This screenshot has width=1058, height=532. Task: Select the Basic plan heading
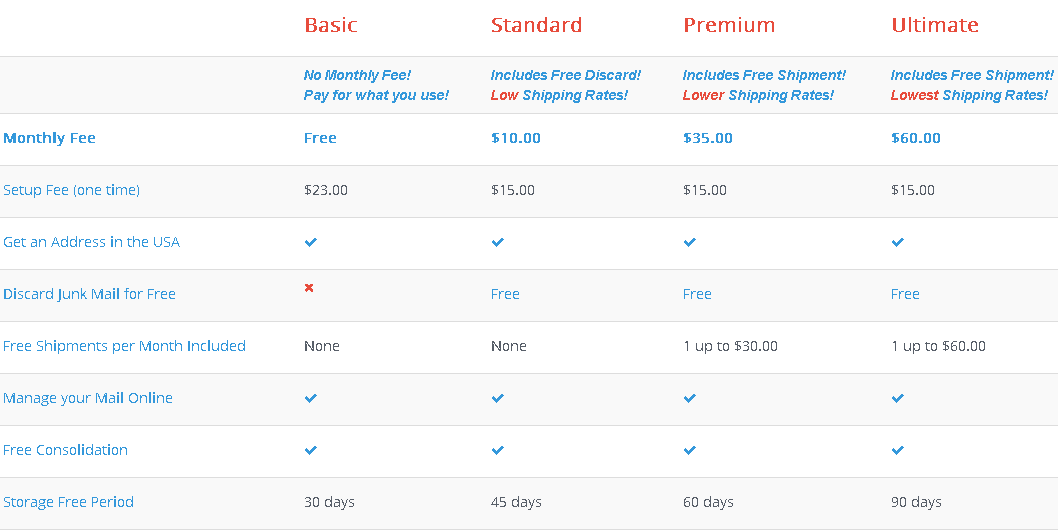(x=331, y=25)
